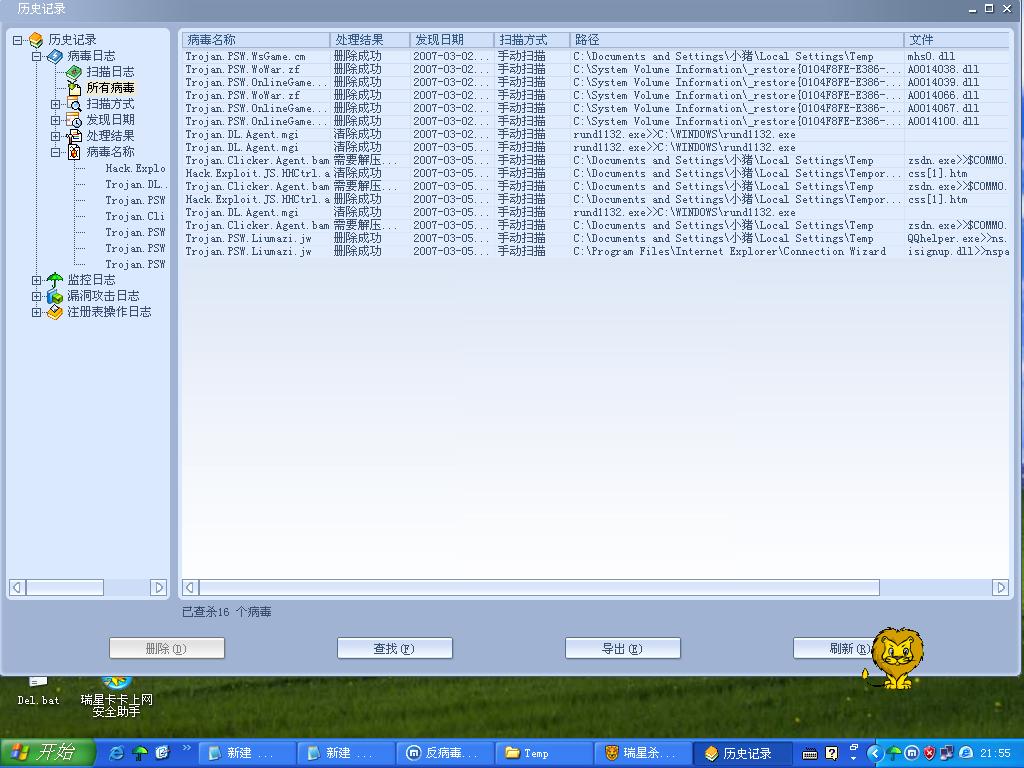Show hidden system tray icons arrow

(x=875, y=753)
